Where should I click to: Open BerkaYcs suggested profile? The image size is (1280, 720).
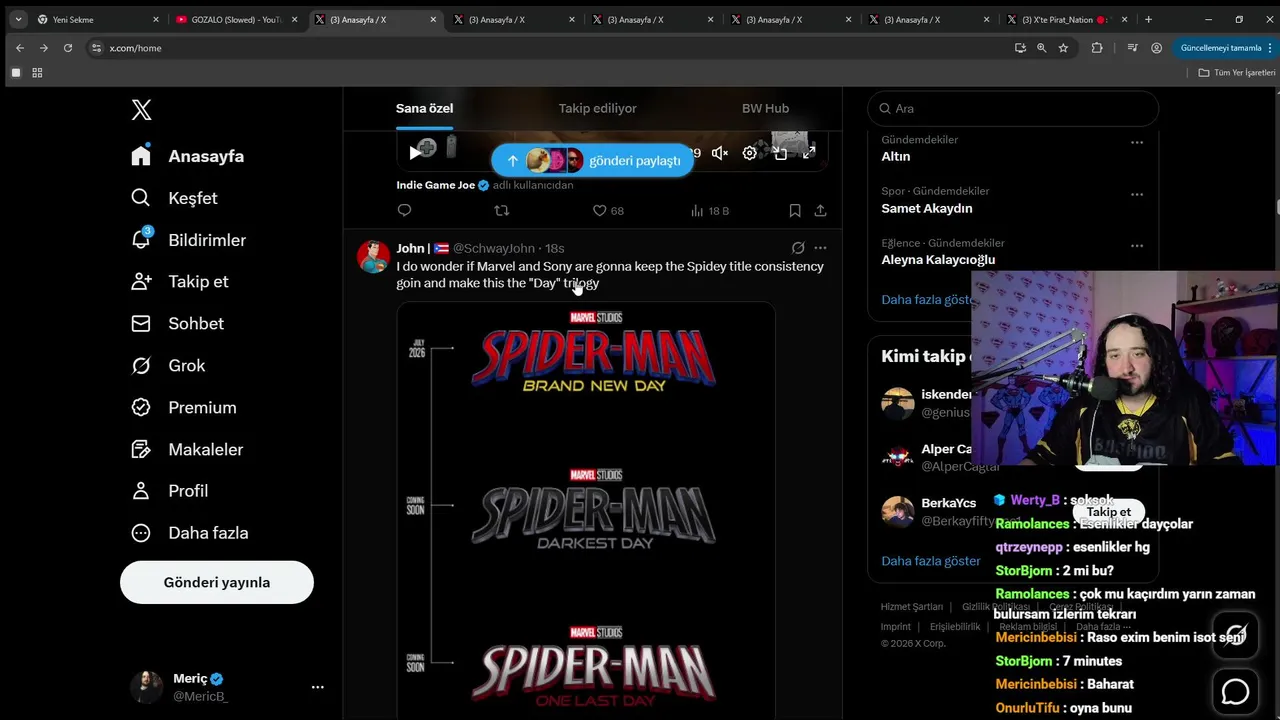coord(948,503)
